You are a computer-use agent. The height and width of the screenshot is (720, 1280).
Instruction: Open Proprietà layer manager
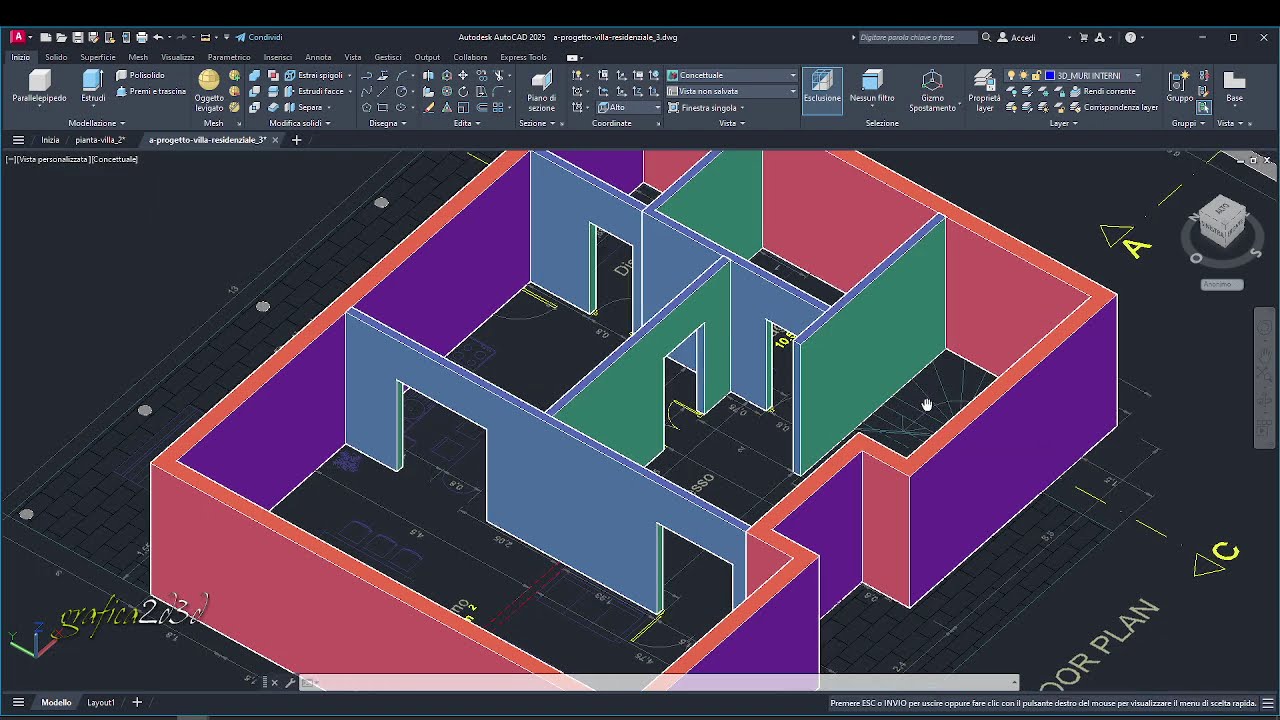(x=984, y=90)
